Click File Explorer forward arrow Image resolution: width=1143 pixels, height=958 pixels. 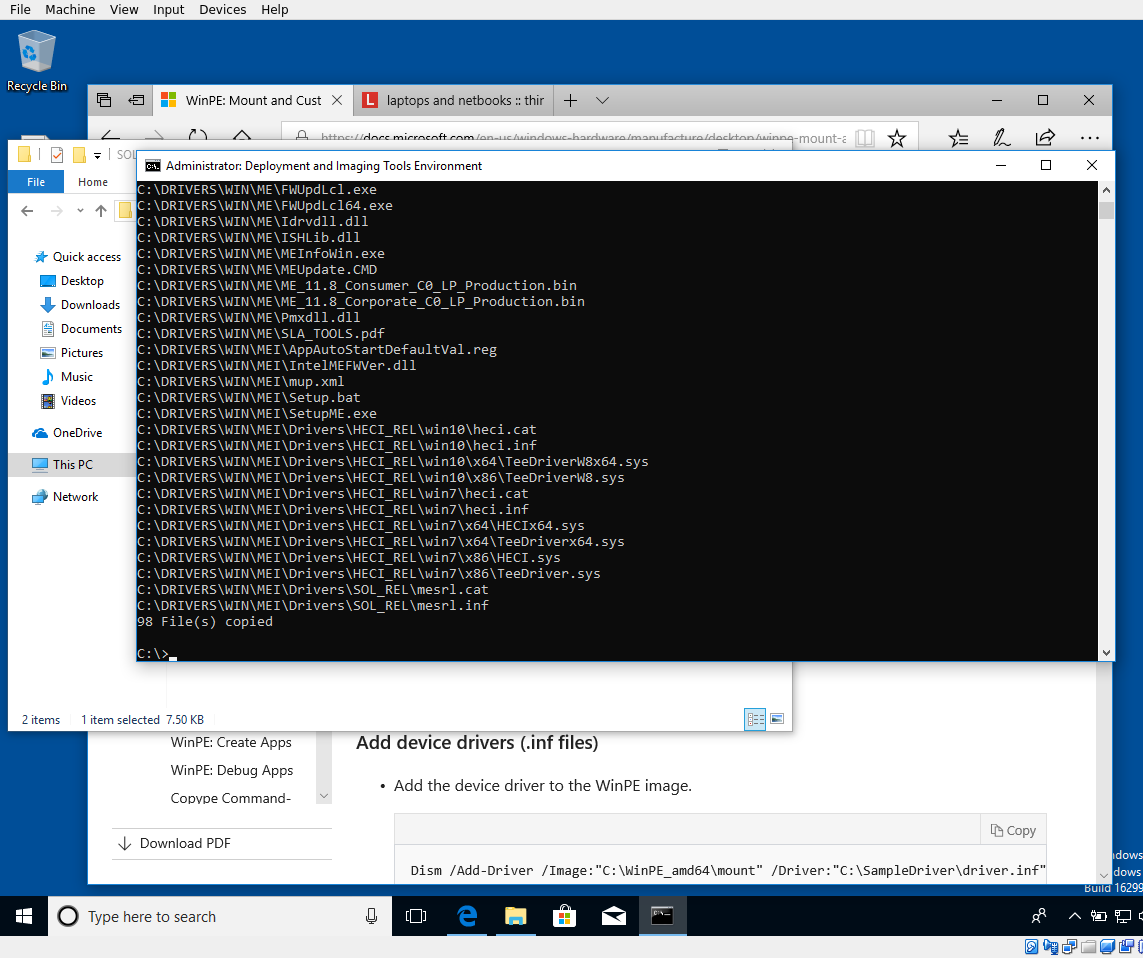(x=56, y=211)
